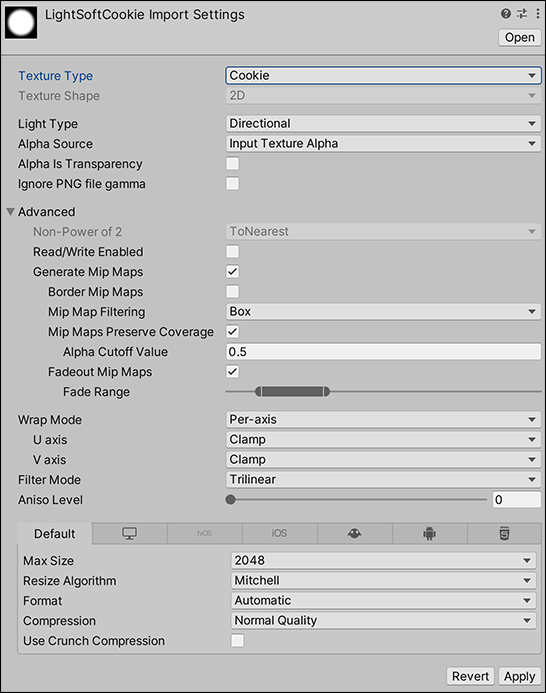Click the Alpha Cutoff Value field
The height and width of the screenshot is (693, 546).
[383, 352]
